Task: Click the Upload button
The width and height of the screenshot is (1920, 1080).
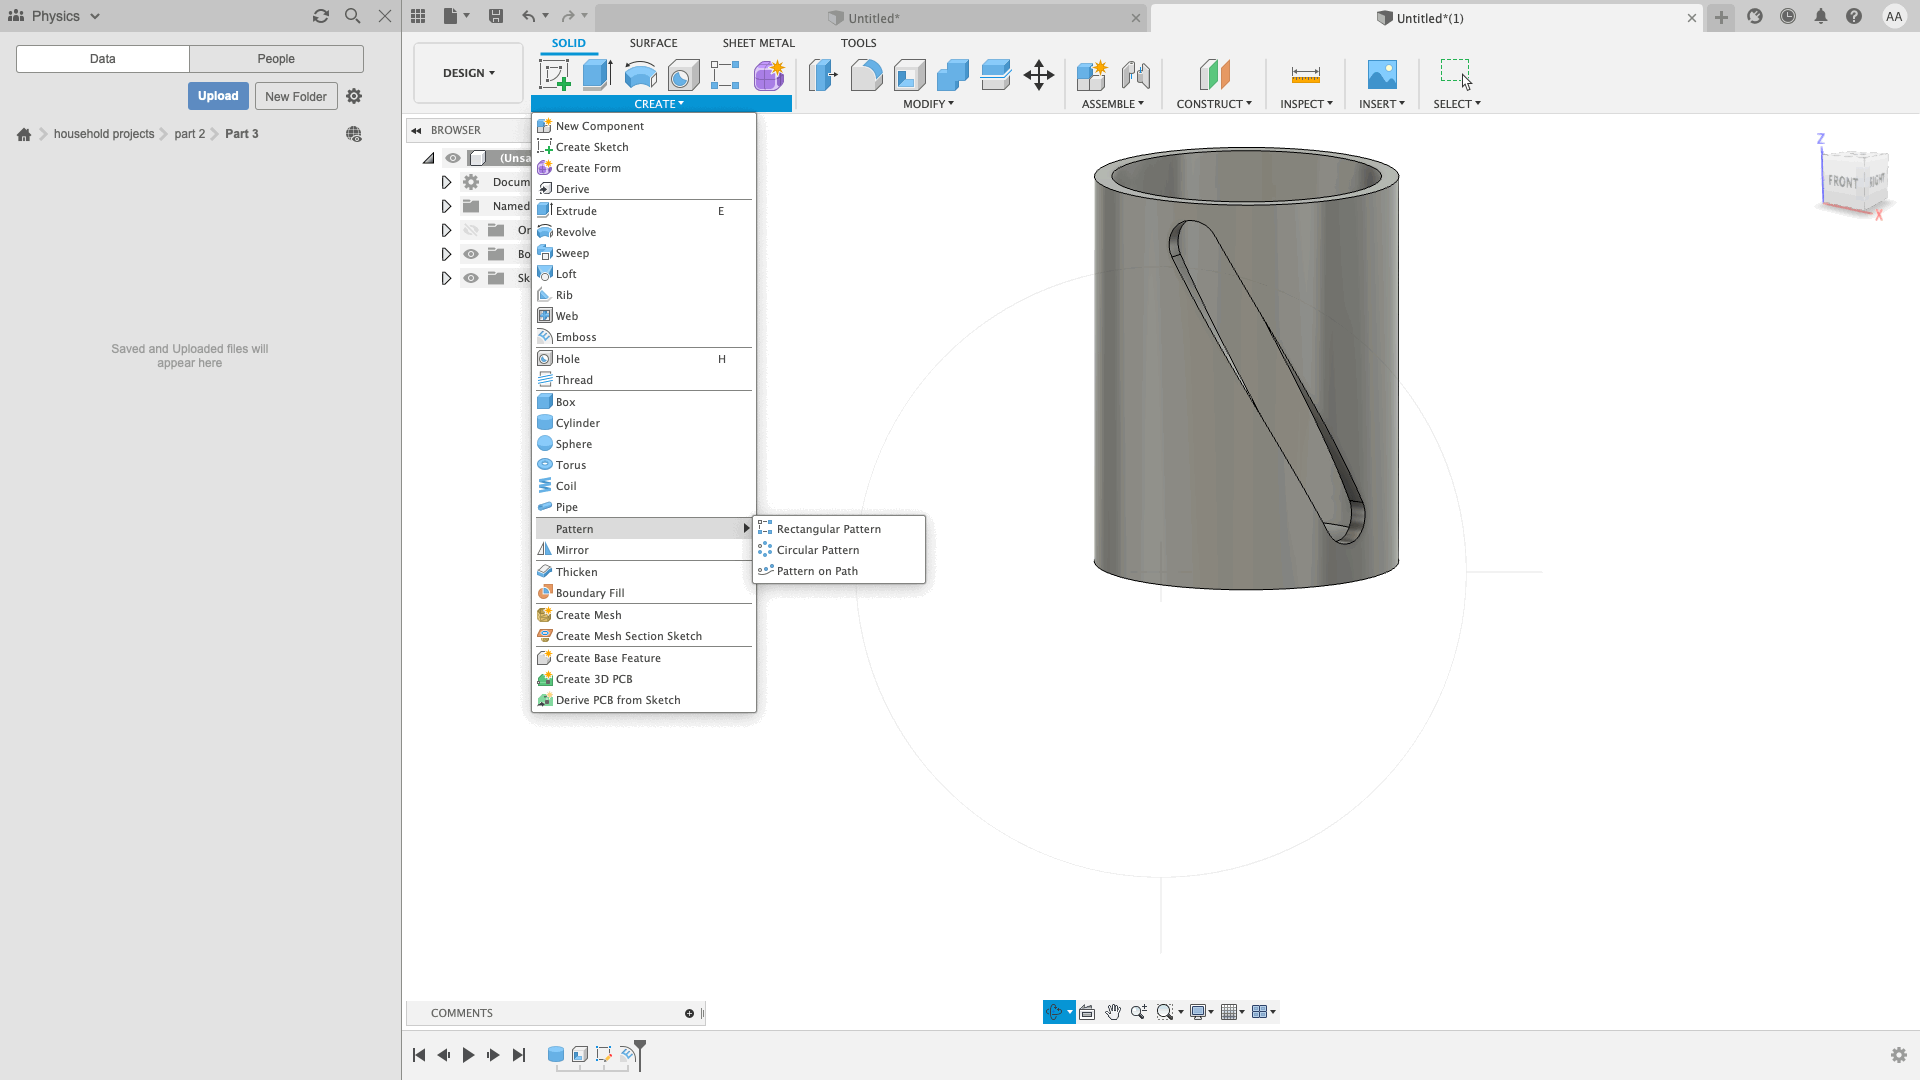Action: click(x=217, y=96)
